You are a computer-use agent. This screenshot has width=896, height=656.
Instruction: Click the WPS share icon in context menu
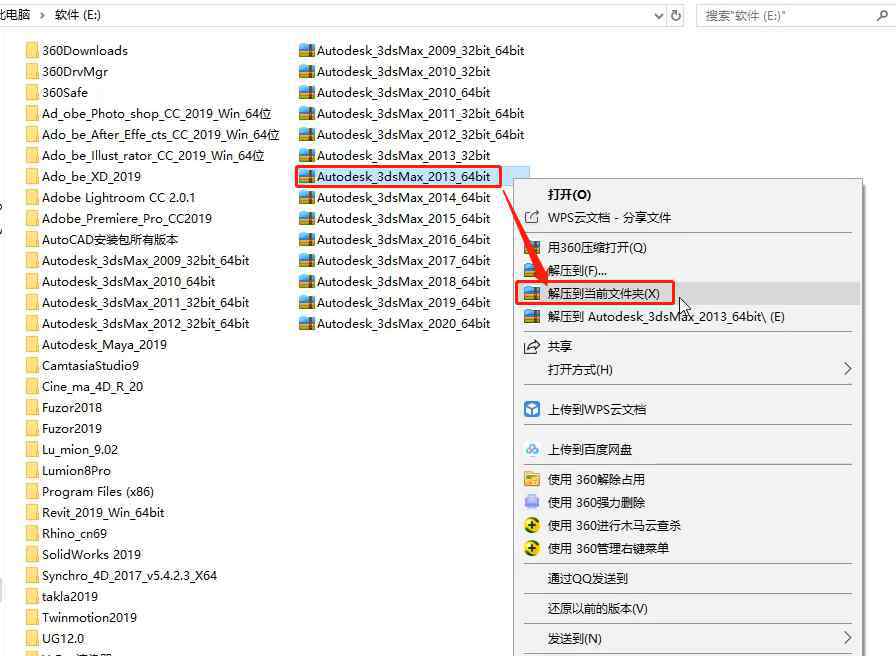531,217
